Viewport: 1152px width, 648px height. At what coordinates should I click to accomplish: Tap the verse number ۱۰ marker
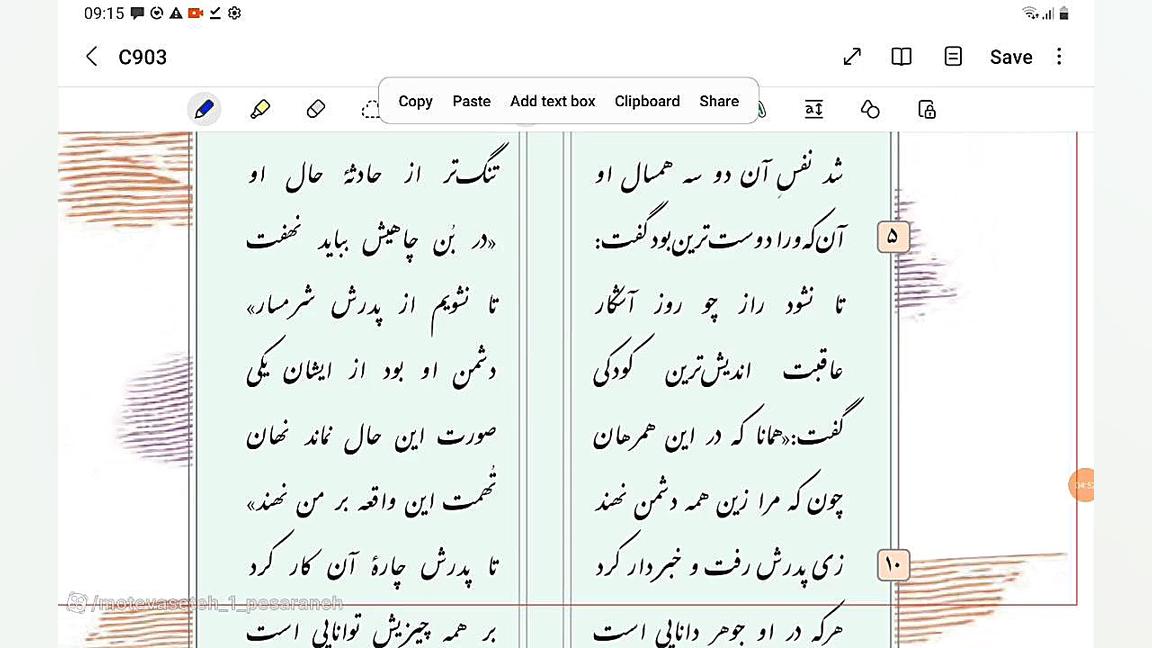(893, 565)
